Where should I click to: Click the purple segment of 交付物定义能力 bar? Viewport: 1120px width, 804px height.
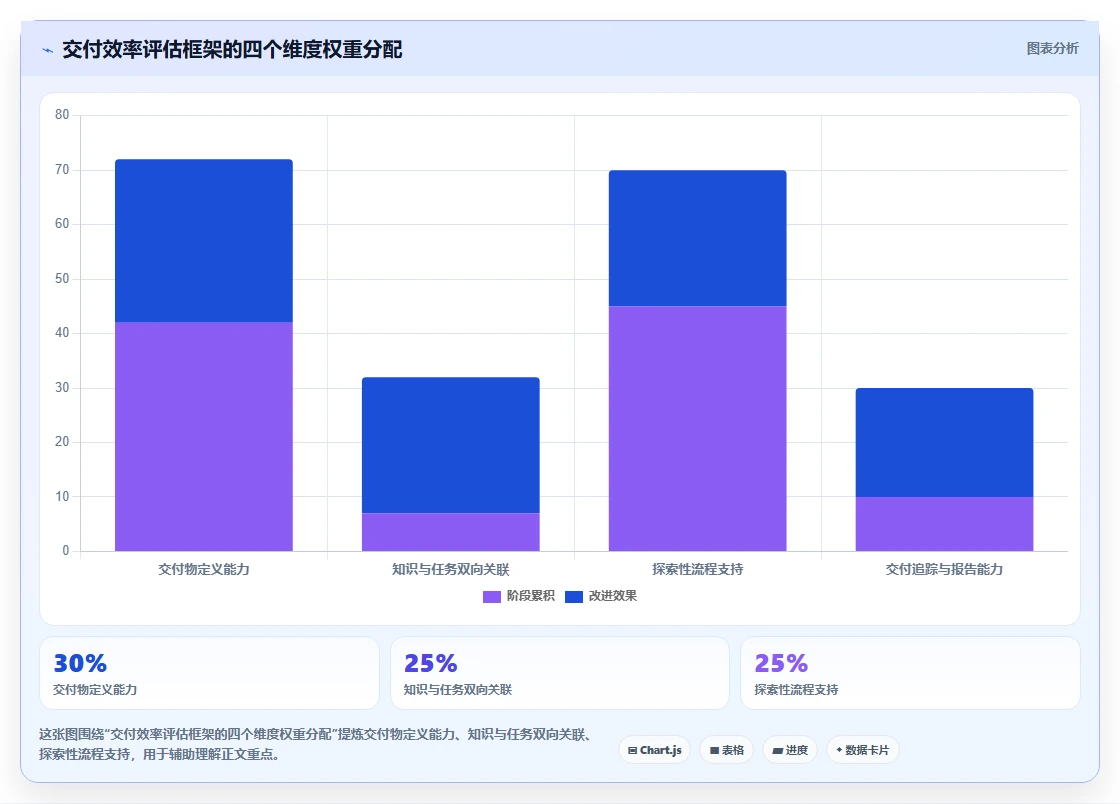[204, 436]
